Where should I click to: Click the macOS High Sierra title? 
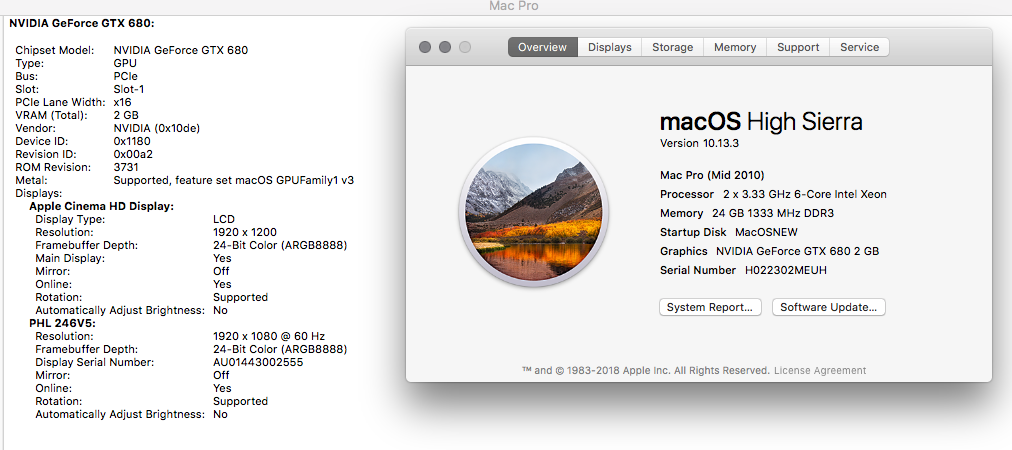(761, 121)
